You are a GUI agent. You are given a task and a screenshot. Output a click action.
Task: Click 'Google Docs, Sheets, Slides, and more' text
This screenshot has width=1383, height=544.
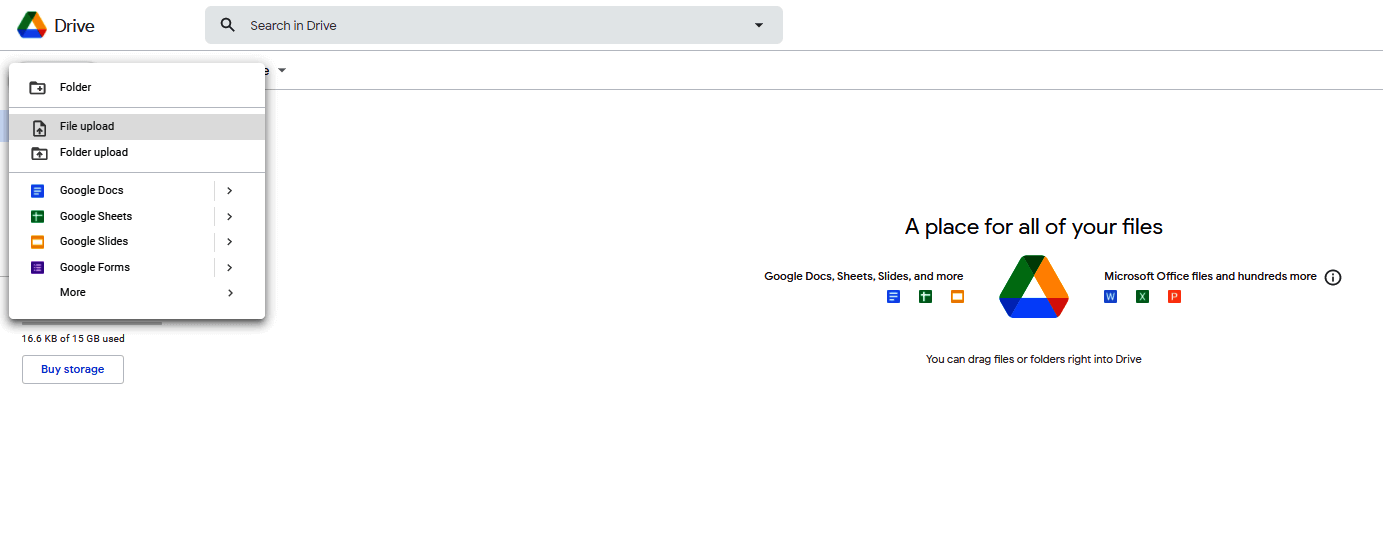(864, 276)
